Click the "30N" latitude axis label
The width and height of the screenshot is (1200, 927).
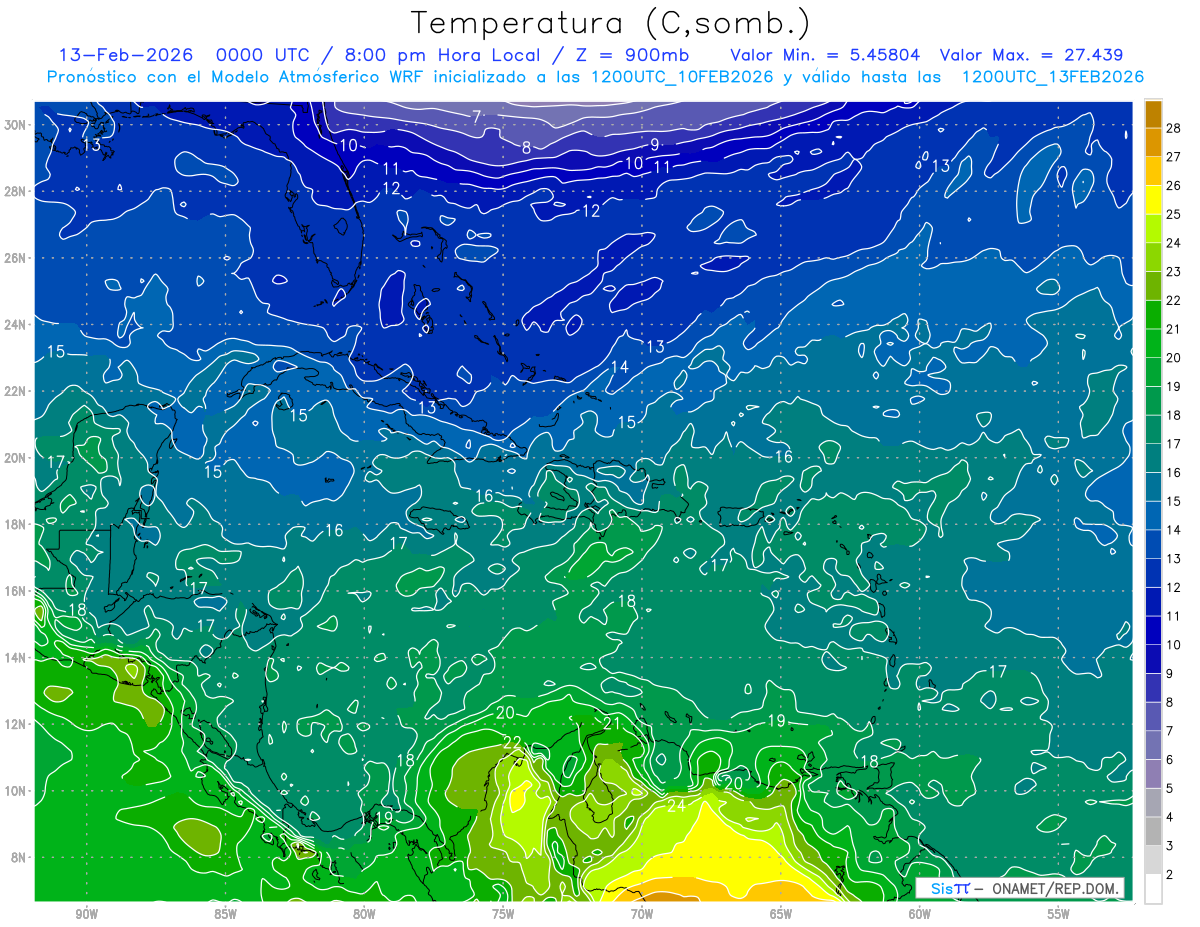click(15, 125)
